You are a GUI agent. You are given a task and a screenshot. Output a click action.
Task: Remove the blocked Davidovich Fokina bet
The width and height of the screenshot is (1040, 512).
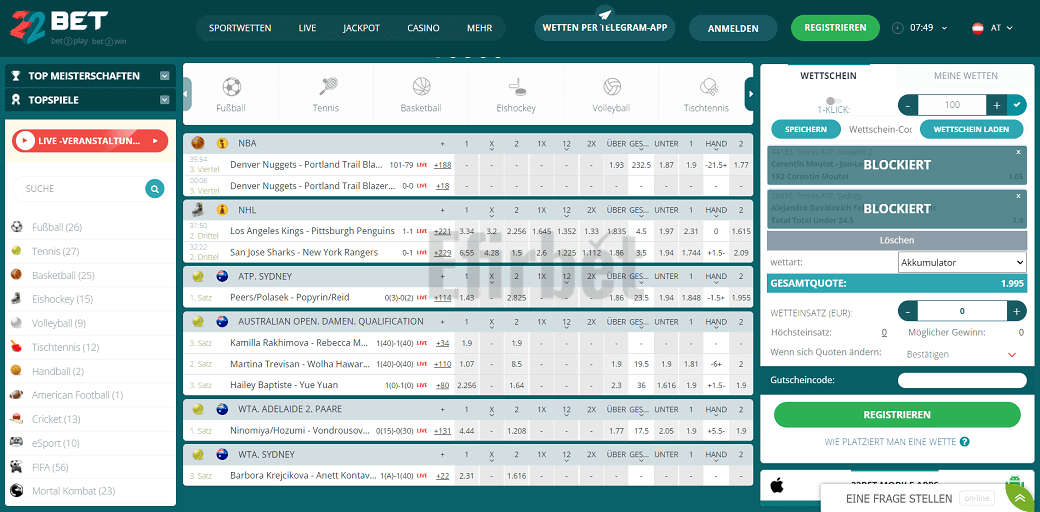click(x=1019, y=196)
